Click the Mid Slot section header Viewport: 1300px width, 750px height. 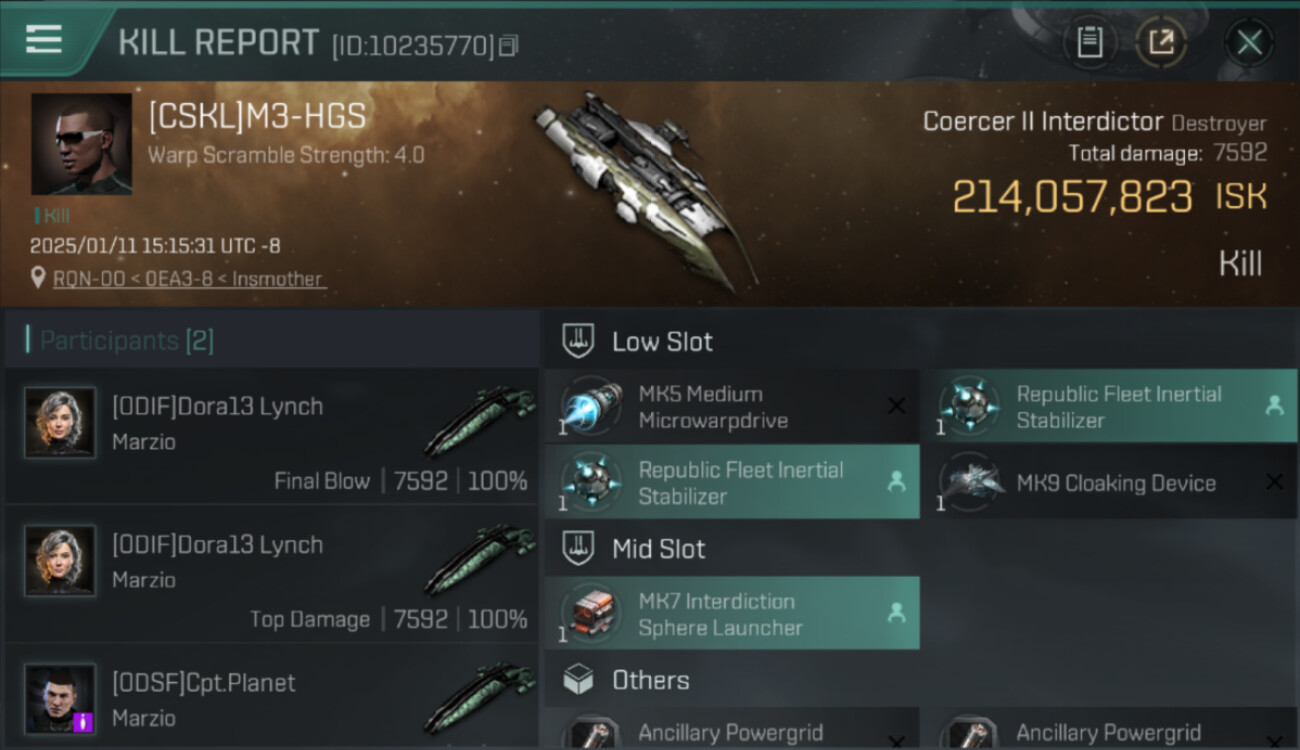(x=658, y=549)
